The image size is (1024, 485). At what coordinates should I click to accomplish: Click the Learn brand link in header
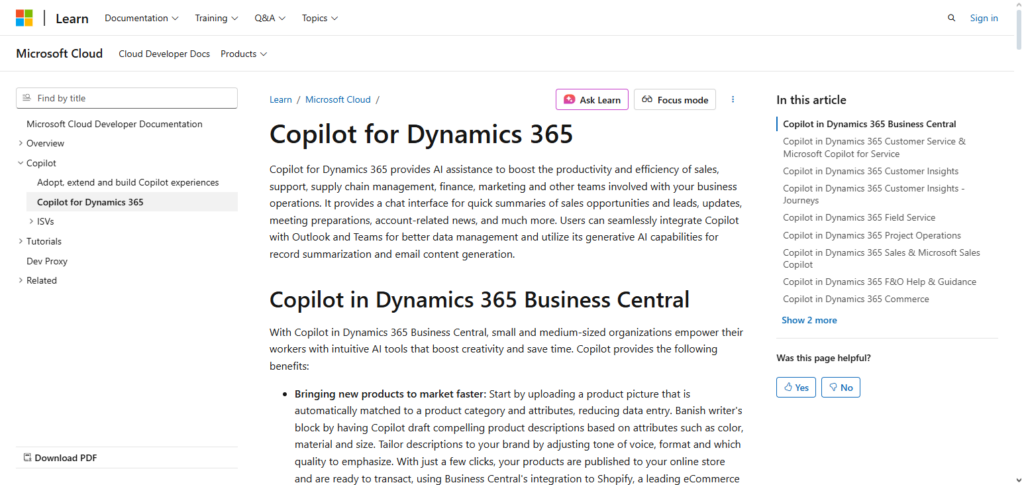[72, 18]
